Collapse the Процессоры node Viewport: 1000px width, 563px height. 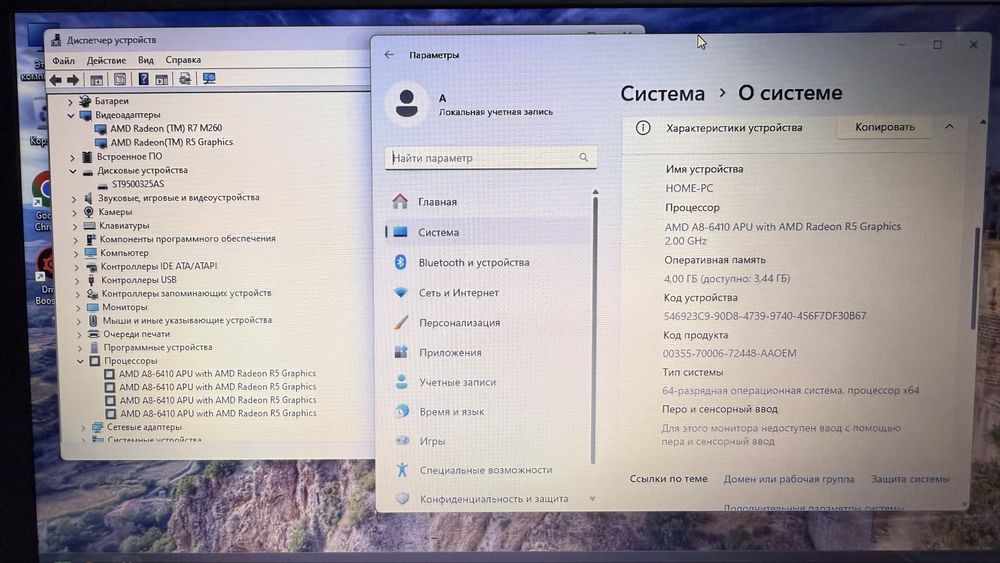pos(80,361)
